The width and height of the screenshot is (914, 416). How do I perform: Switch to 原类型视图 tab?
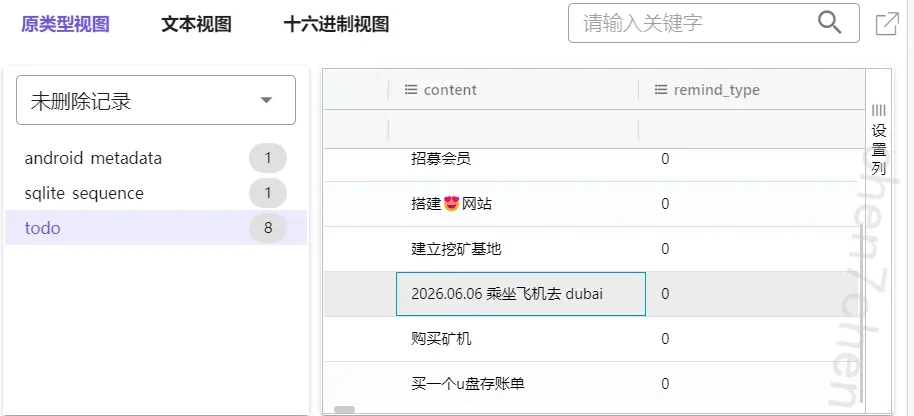[x=65, y=24]
